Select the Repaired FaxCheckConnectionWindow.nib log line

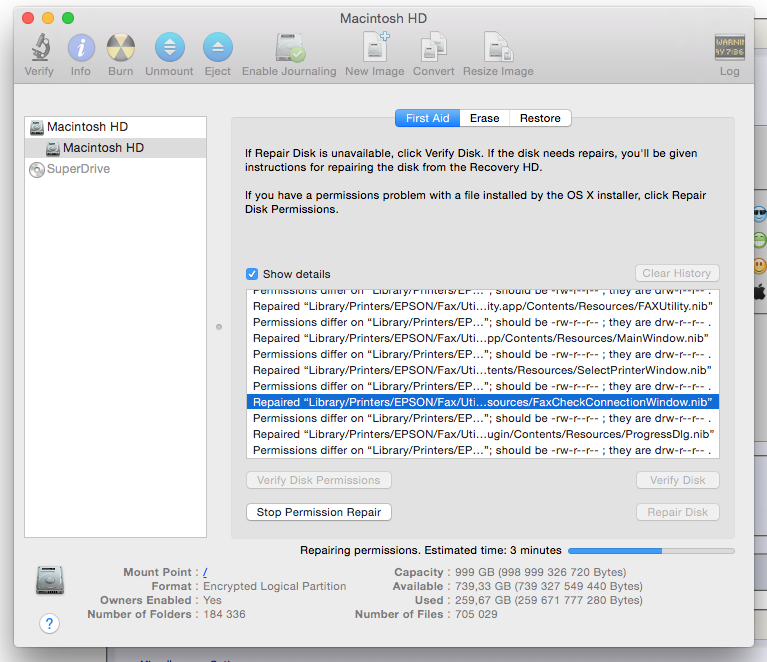pos(483,402)
